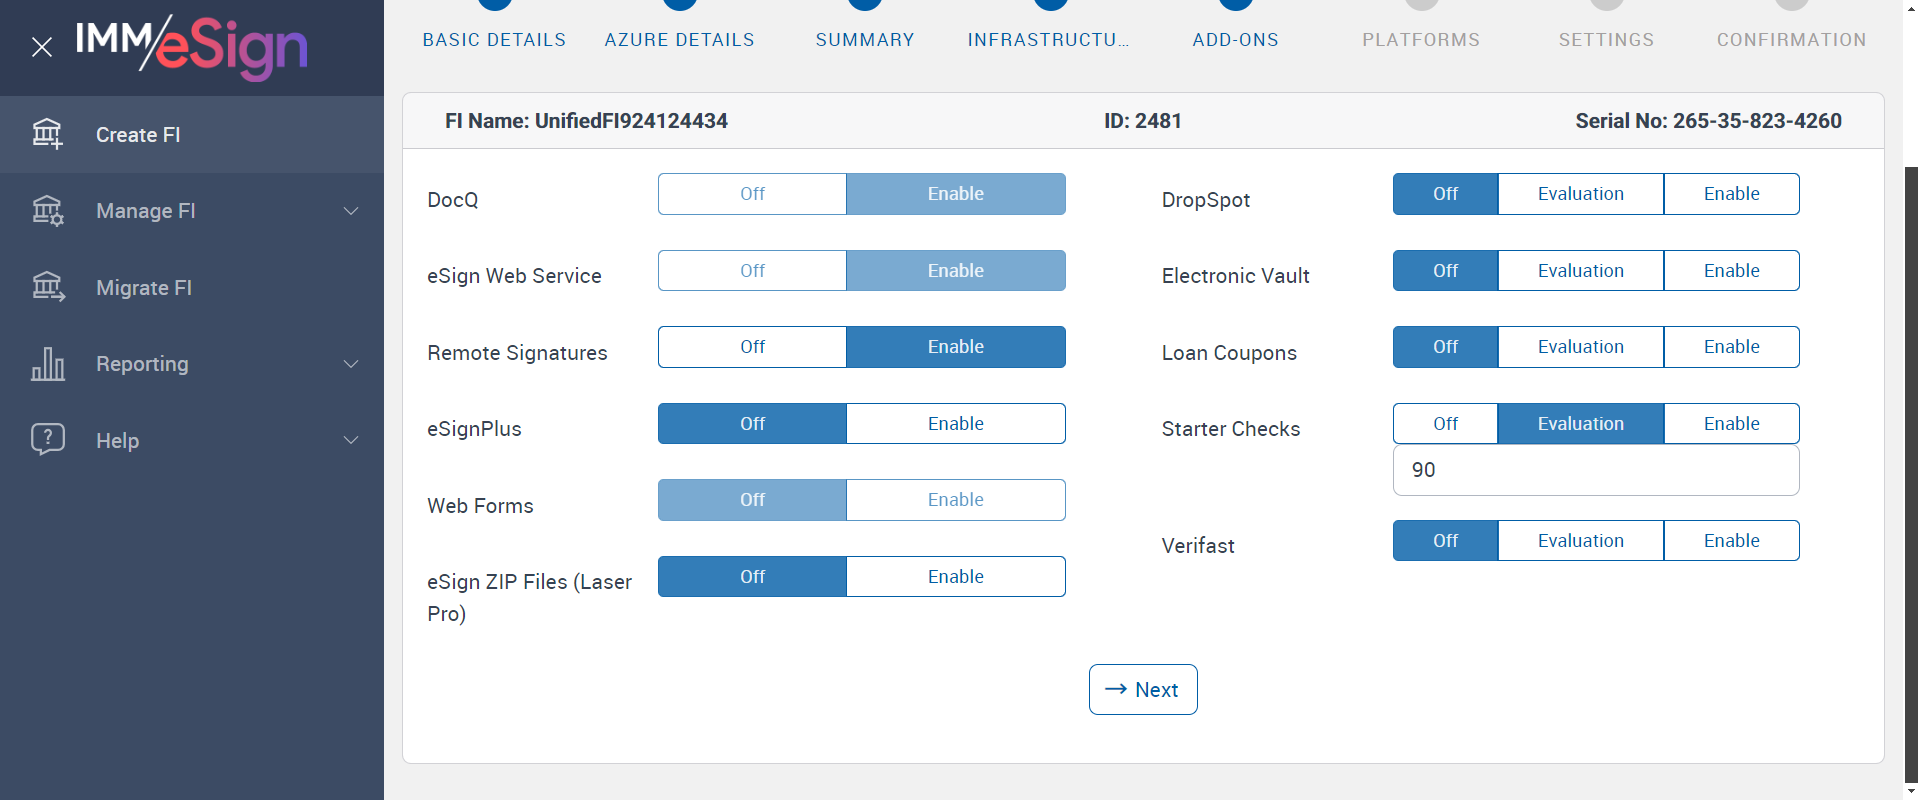Screen dimensions: 1920x800
Task: Click the Starter Checks evaluation days field
Action: (x=1596, y=470)
